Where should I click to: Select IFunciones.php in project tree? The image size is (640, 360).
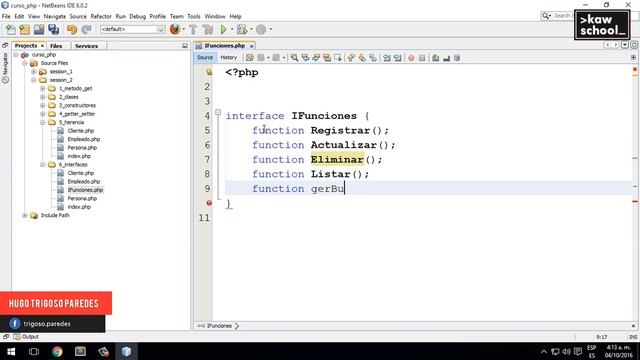tap(85, 190)
